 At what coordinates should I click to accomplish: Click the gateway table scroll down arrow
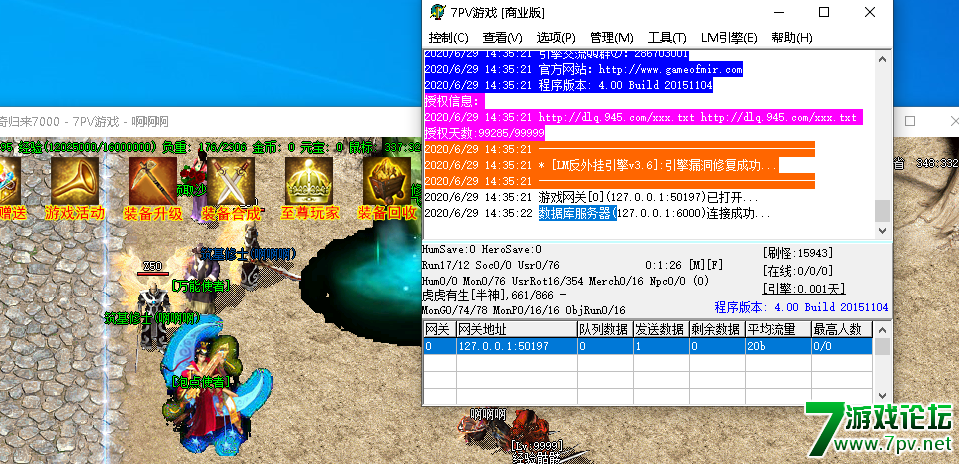click(882, 396)
